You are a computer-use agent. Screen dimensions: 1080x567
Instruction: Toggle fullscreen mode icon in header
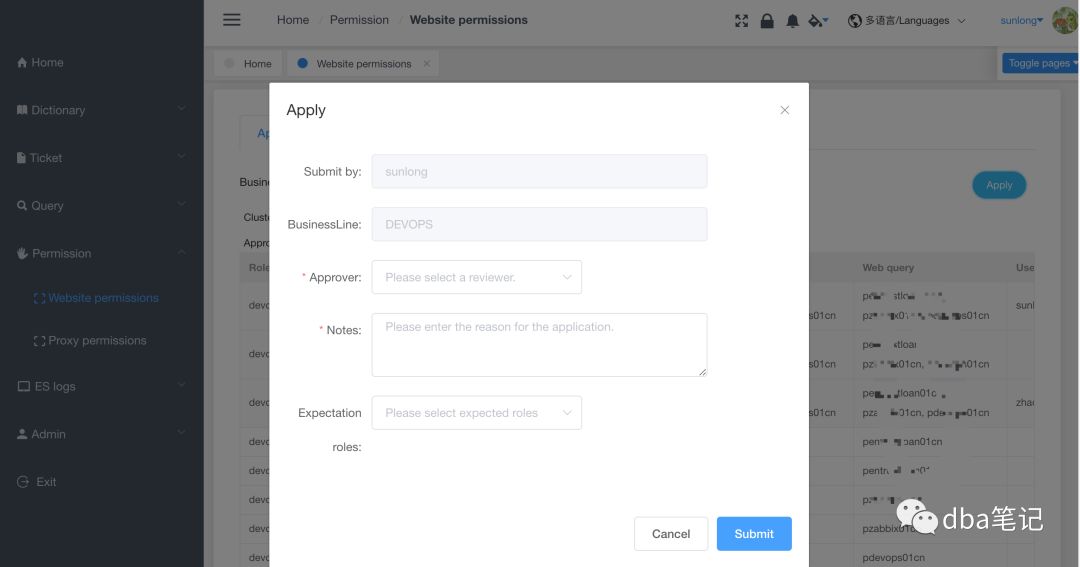[x=741, y=20]
